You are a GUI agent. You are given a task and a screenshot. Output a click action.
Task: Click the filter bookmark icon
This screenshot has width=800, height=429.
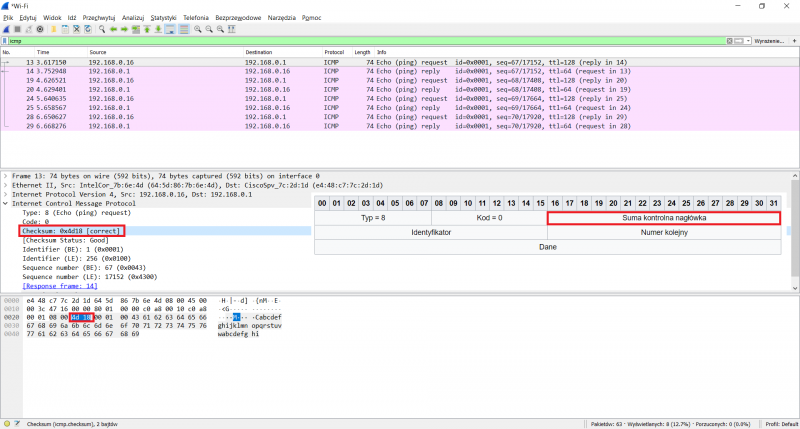(x=5, y=41)
